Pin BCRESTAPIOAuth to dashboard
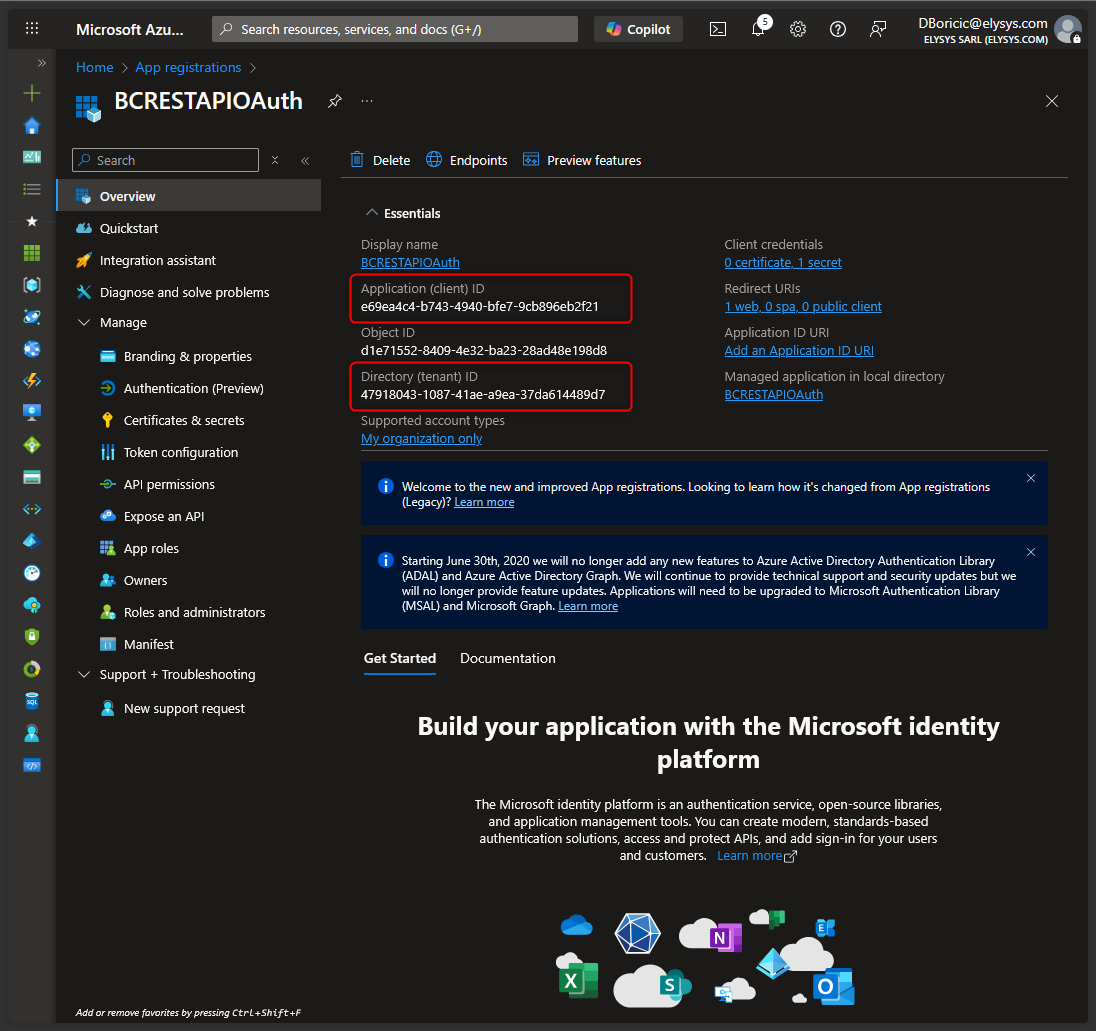 click(x=335, y=101)
